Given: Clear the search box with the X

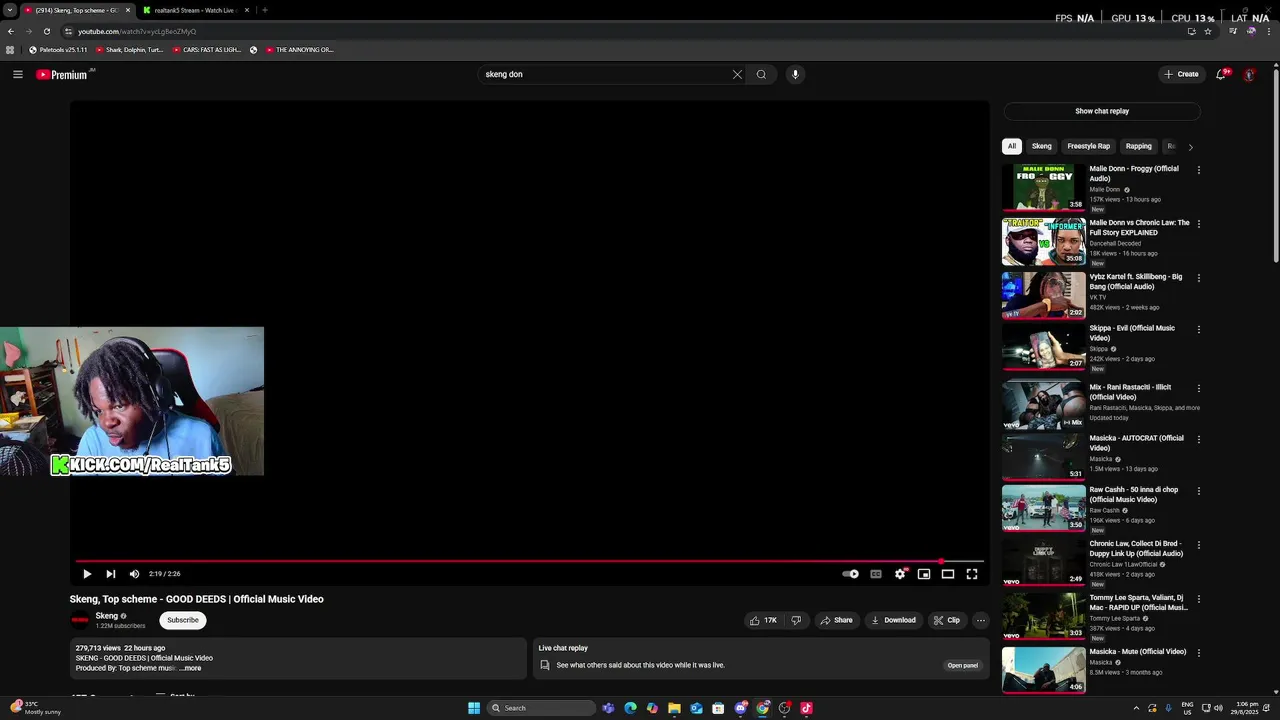Looking at the screenshot, I should coord(737,74).
